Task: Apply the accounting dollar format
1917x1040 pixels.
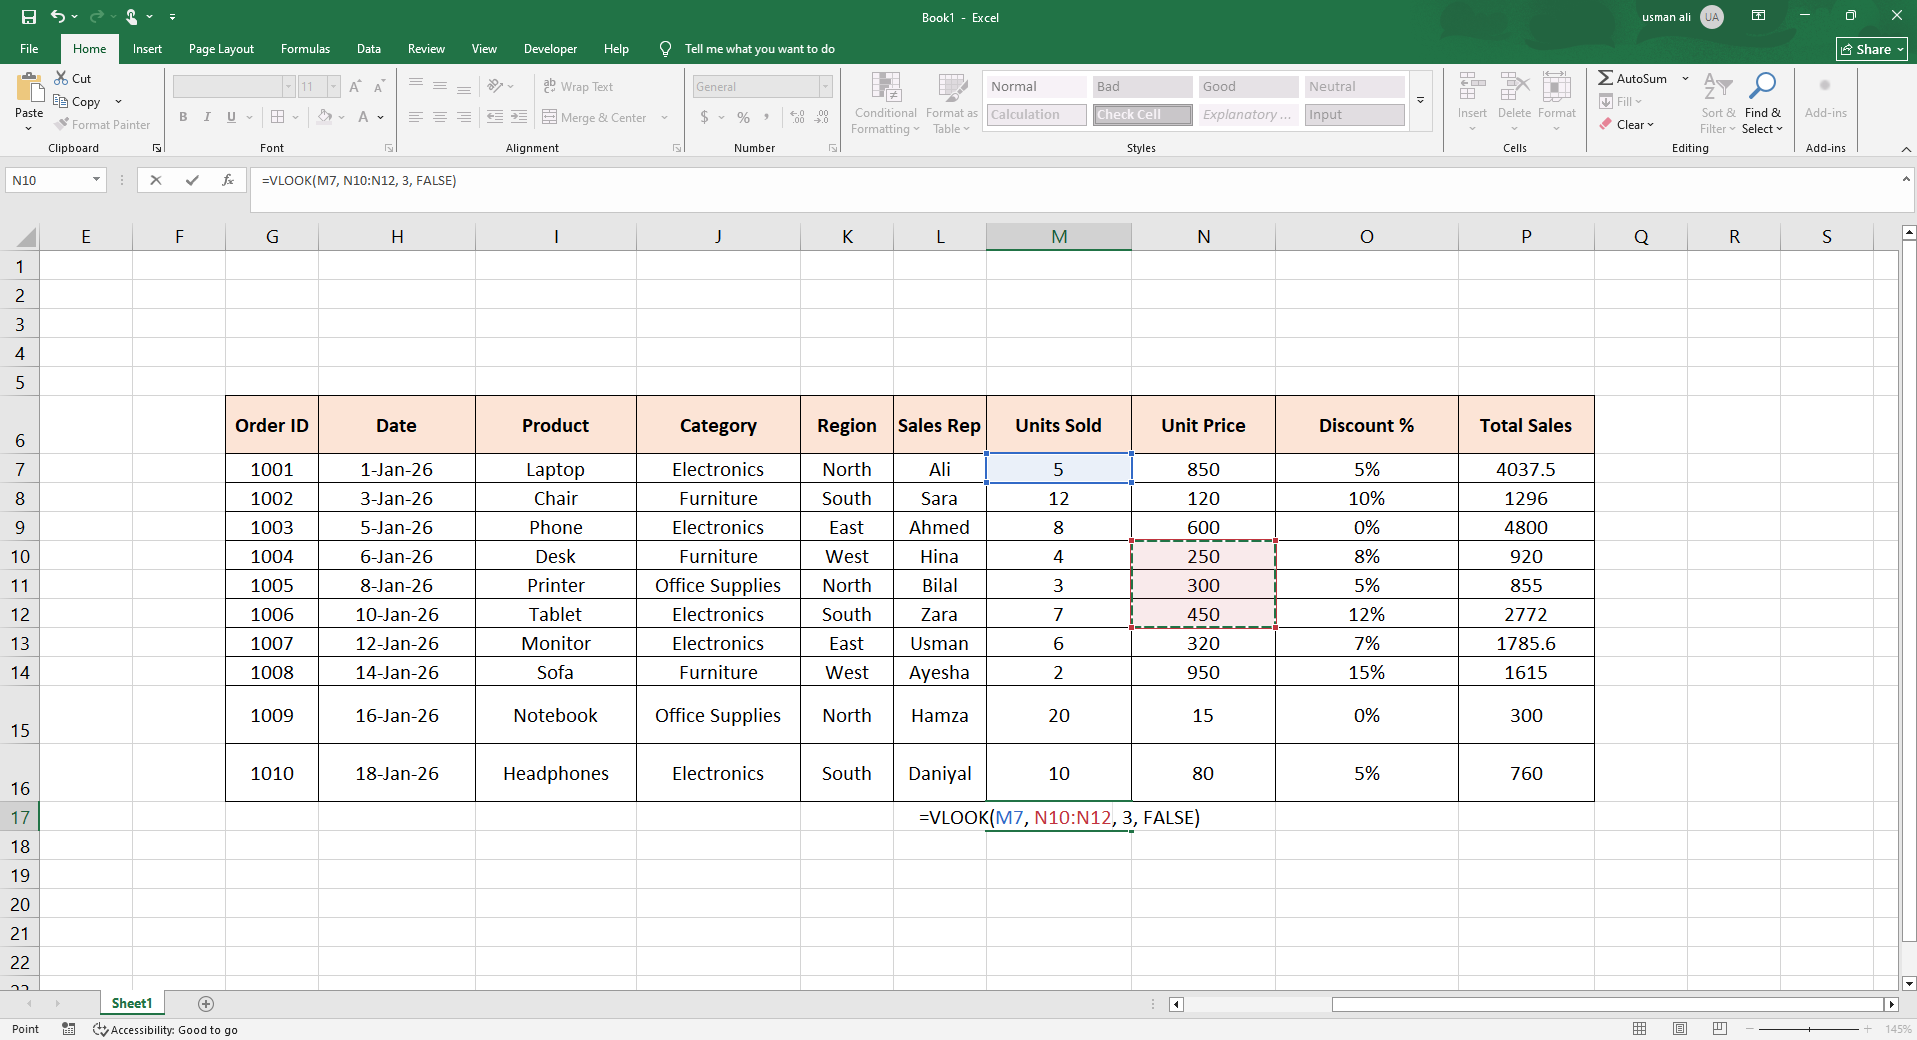Action: [705, 117]
